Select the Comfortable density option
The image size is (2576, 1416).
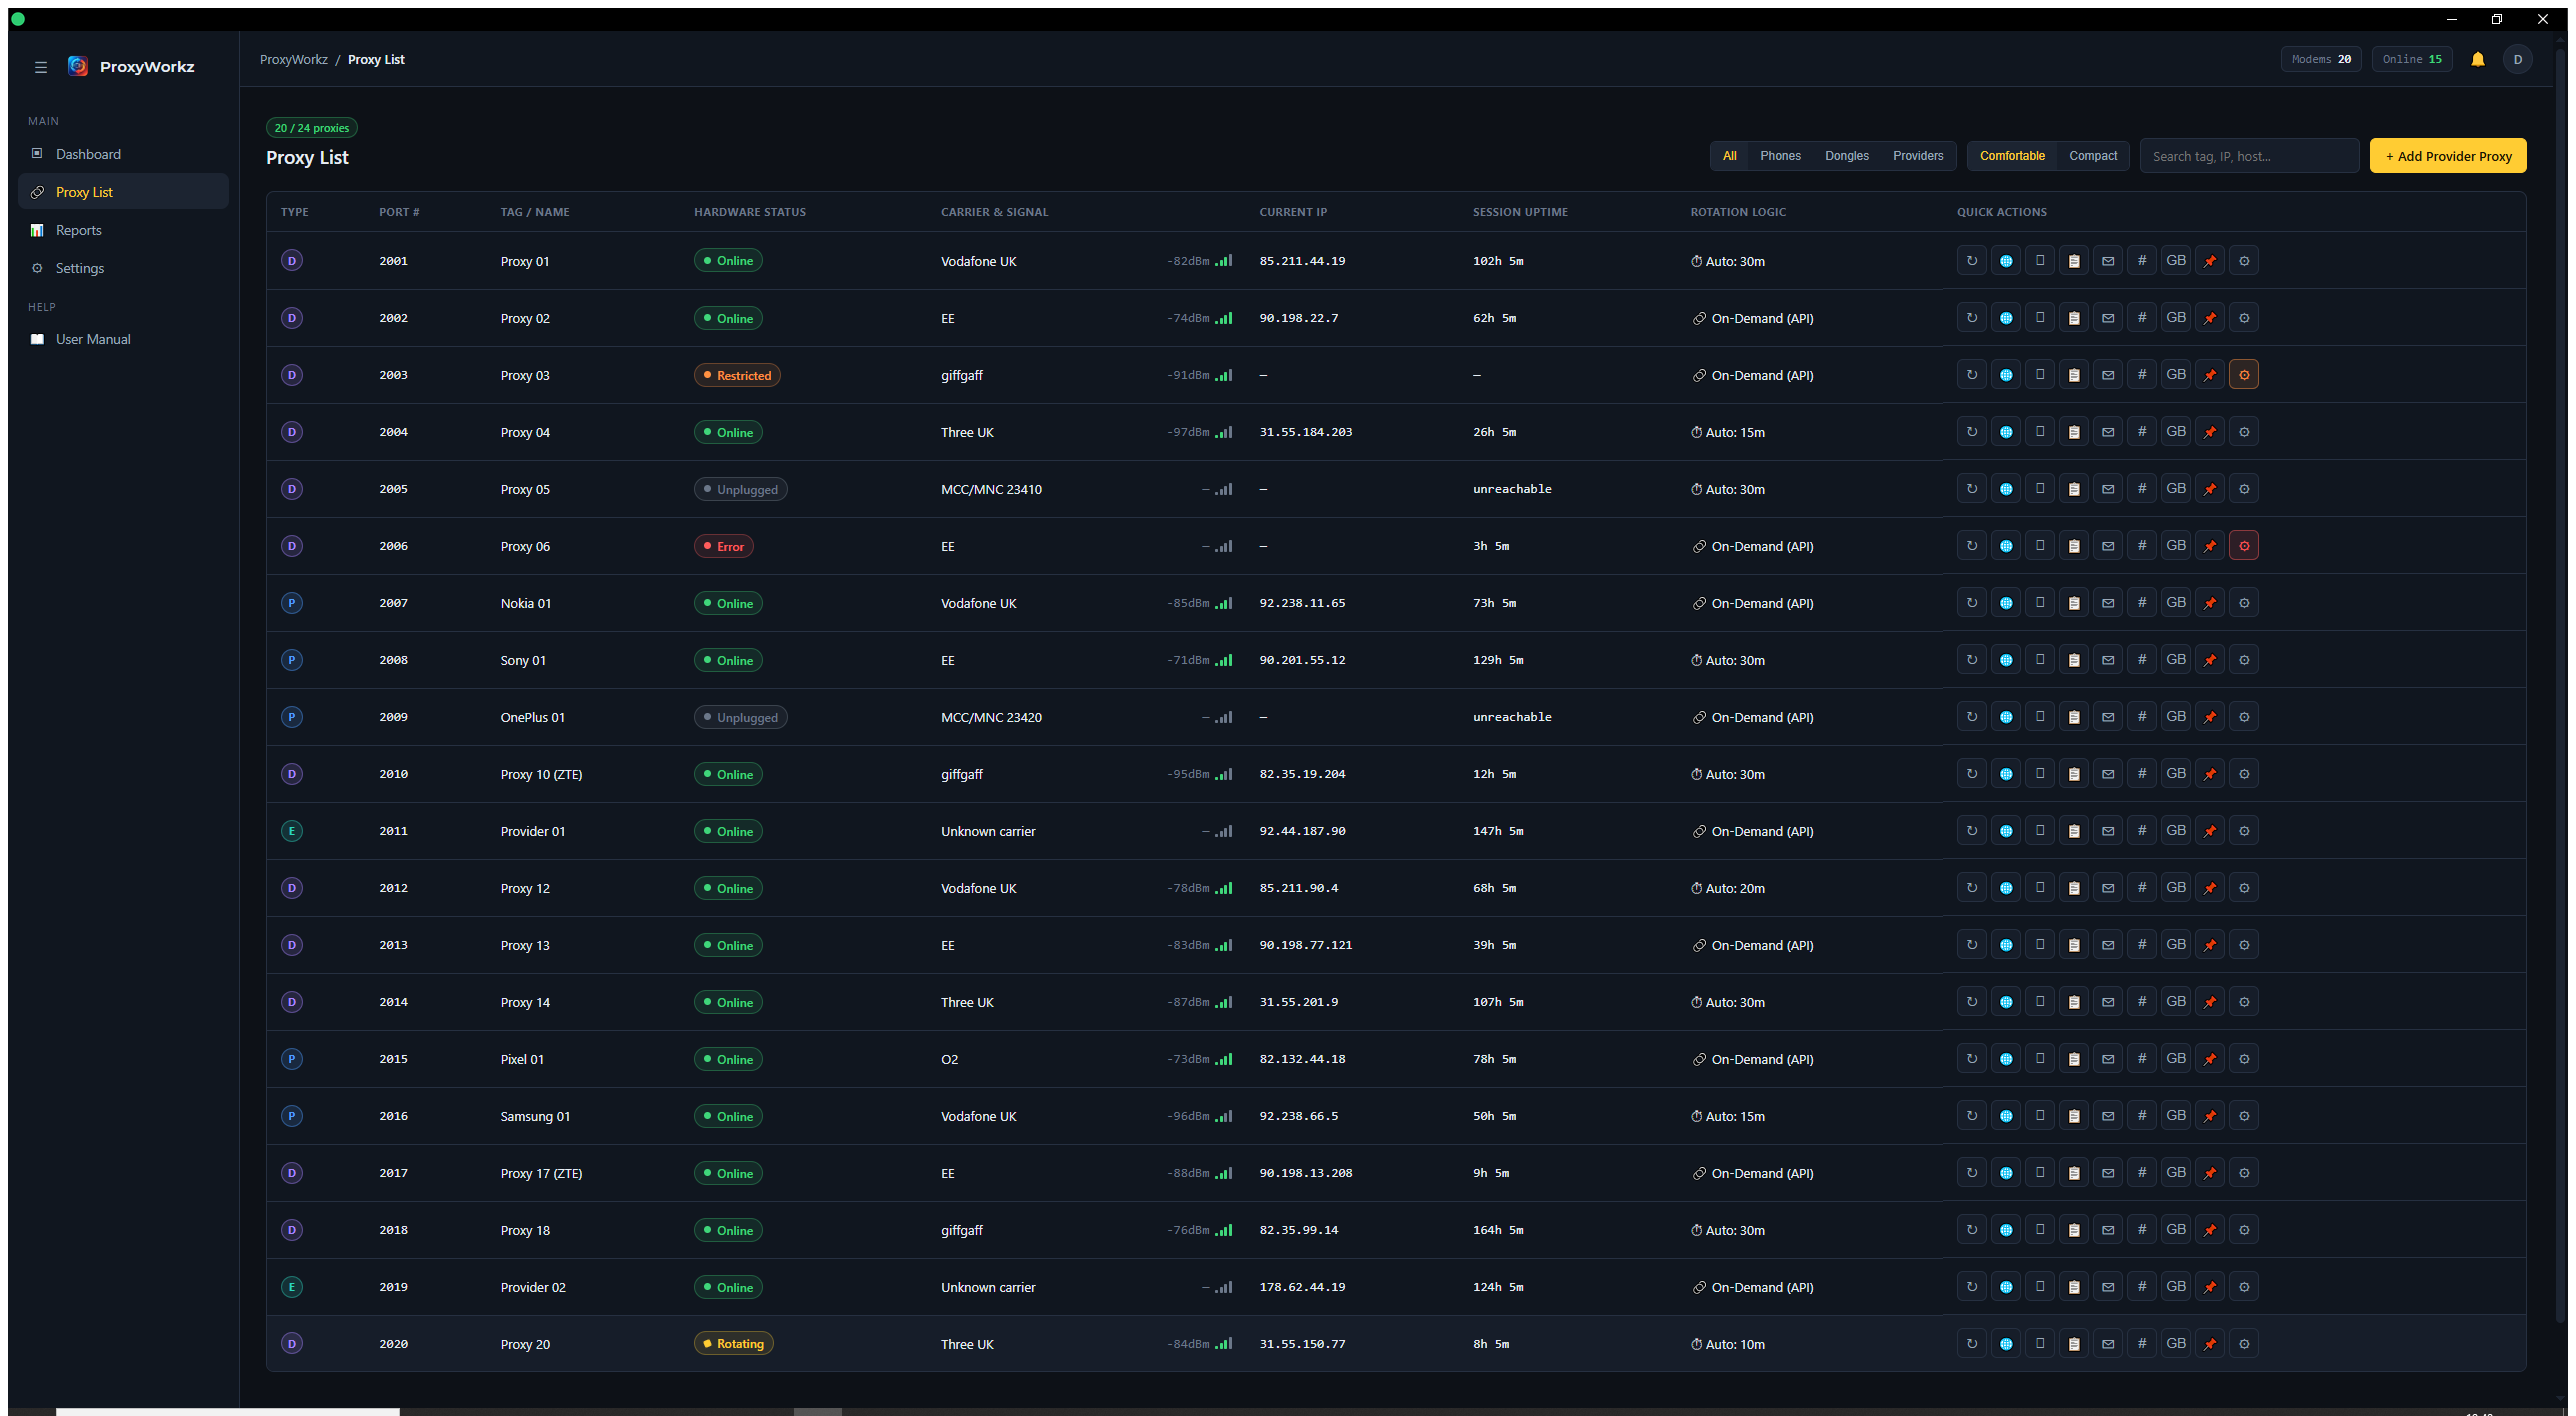[x=2011, y=156]
